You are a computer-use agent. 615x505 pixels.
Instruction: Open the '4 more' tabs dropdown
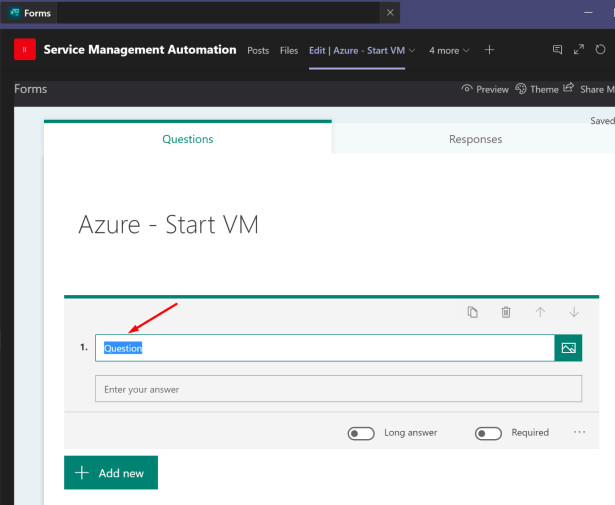449,50
